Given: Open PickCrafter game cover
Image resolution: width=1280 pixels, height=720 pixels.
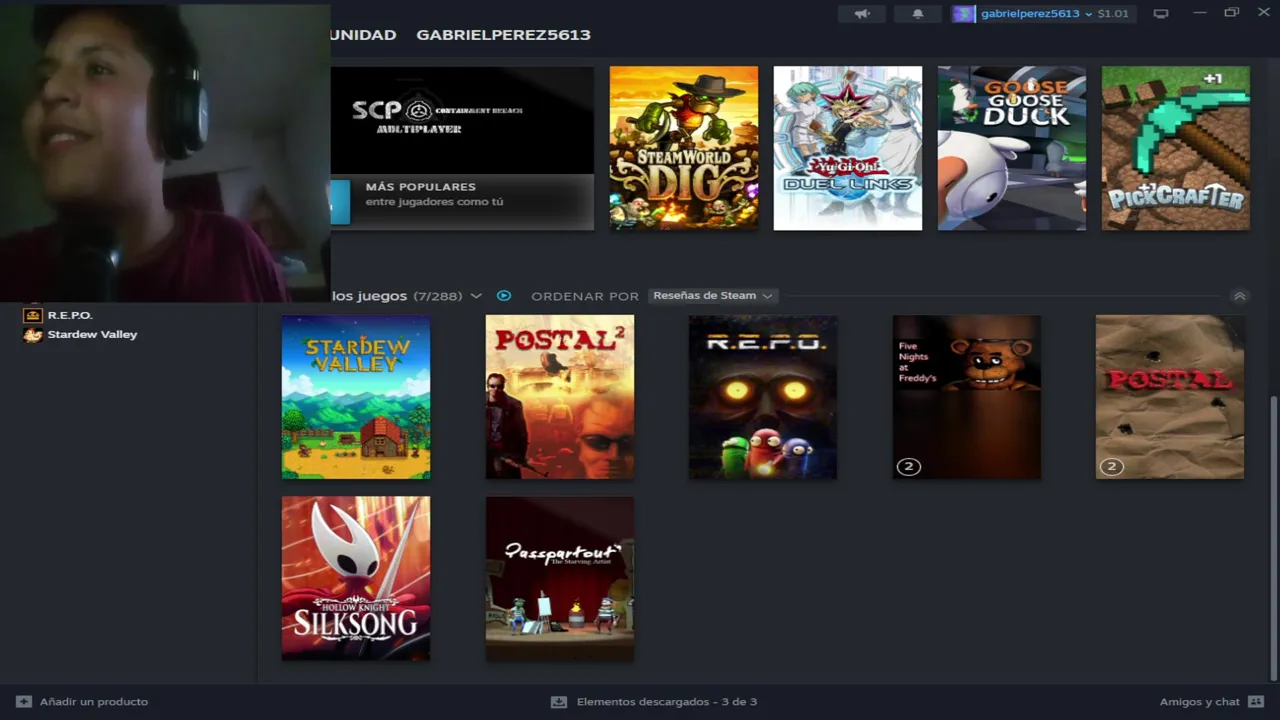Looking at the screenshot, I should coord(1176,148).
